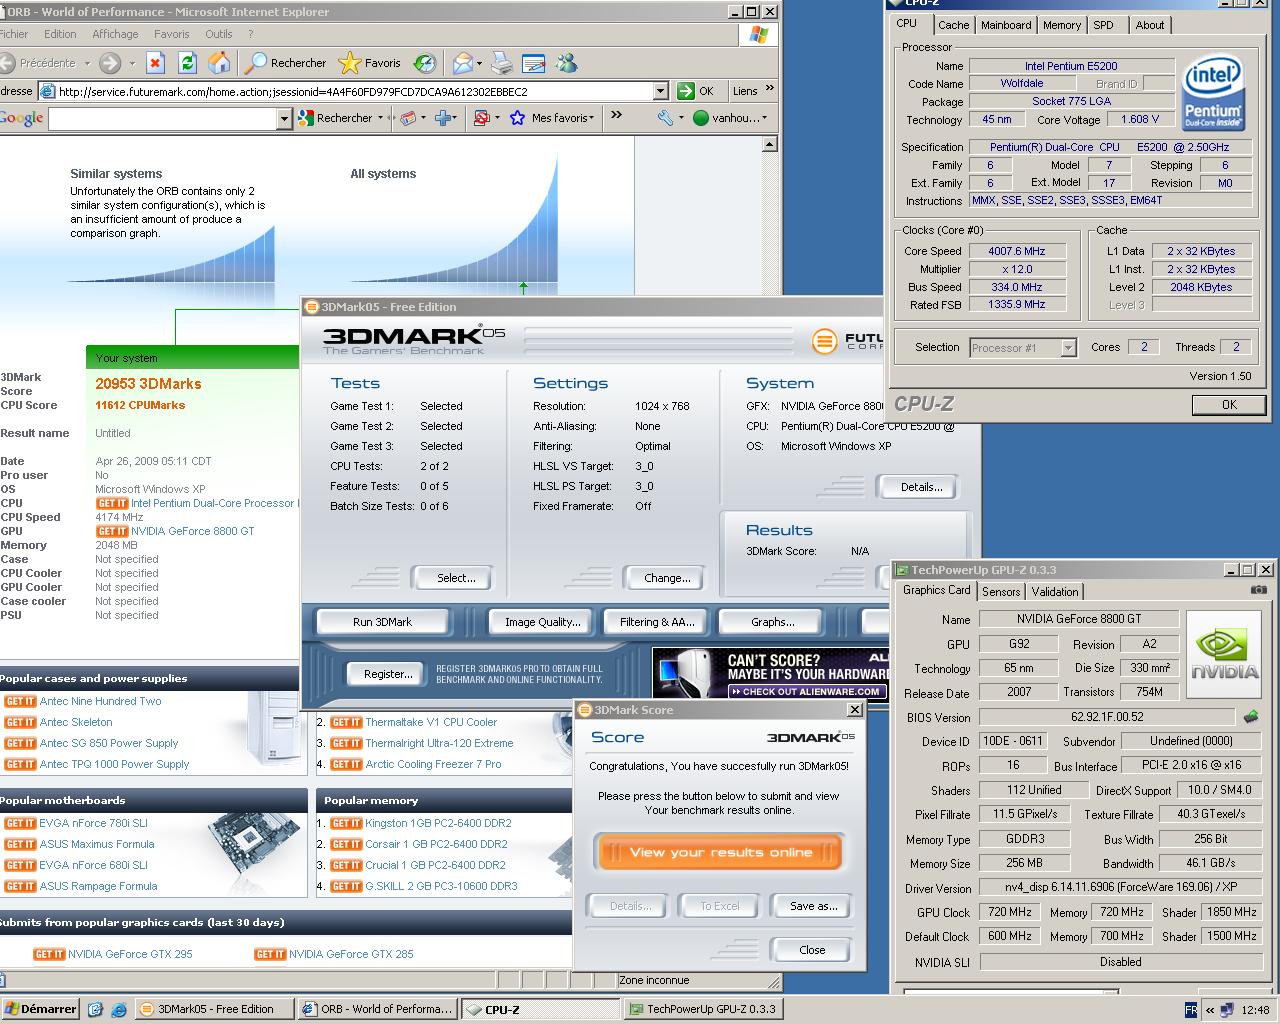Open the IE History icon
The width and height of the screenshot is (1280, 1024).
tap(425, 63)
